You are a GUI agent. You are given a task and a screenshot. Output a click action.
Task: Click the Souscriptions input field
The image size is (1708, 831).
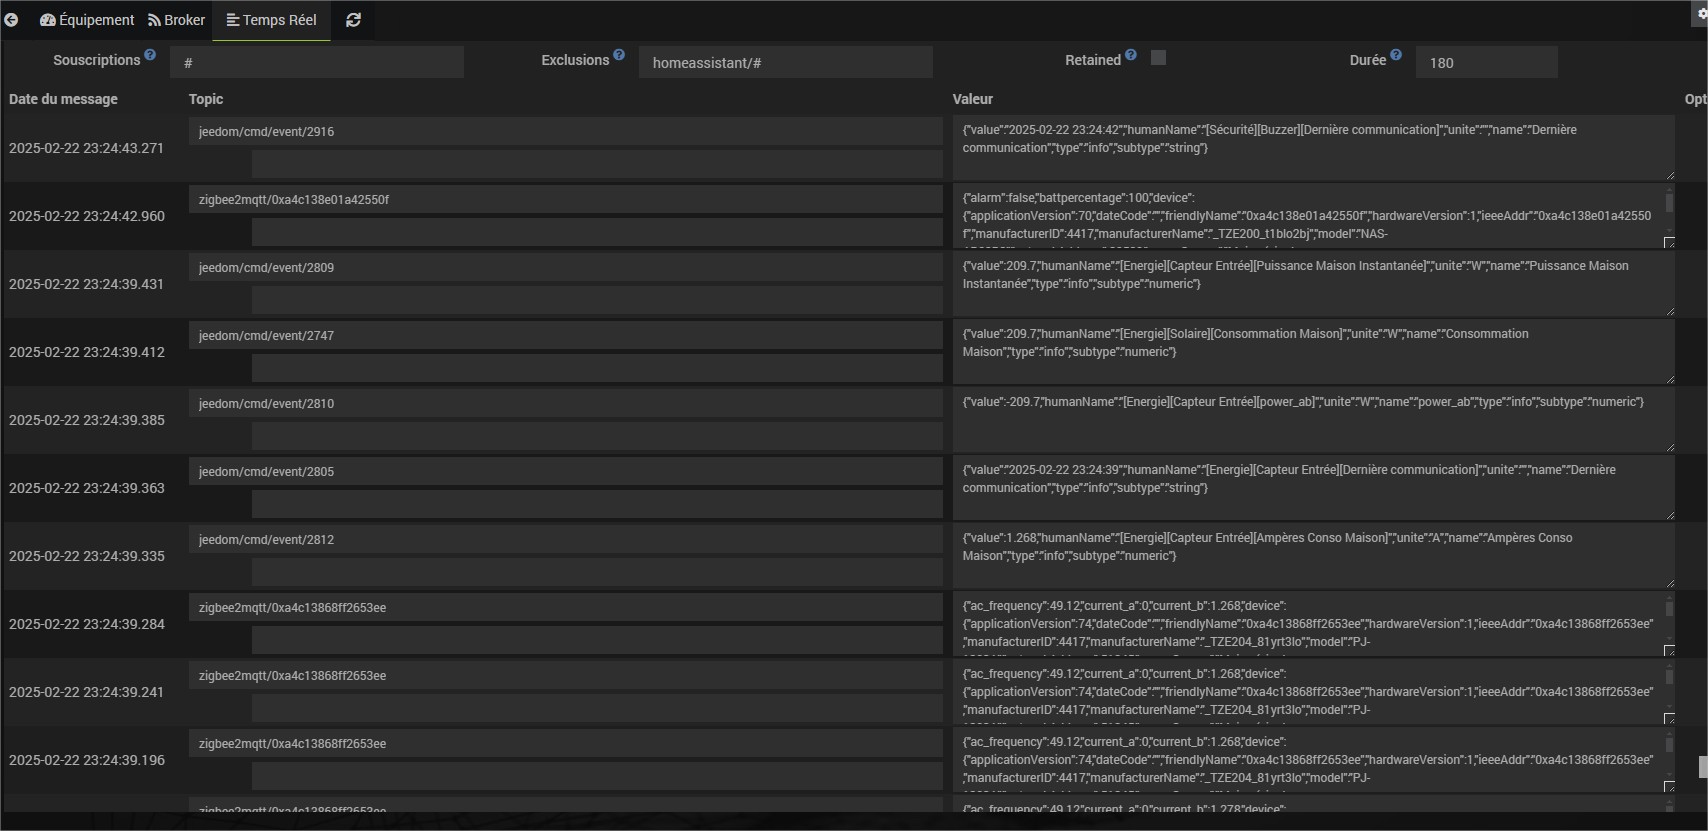[316, 62]
